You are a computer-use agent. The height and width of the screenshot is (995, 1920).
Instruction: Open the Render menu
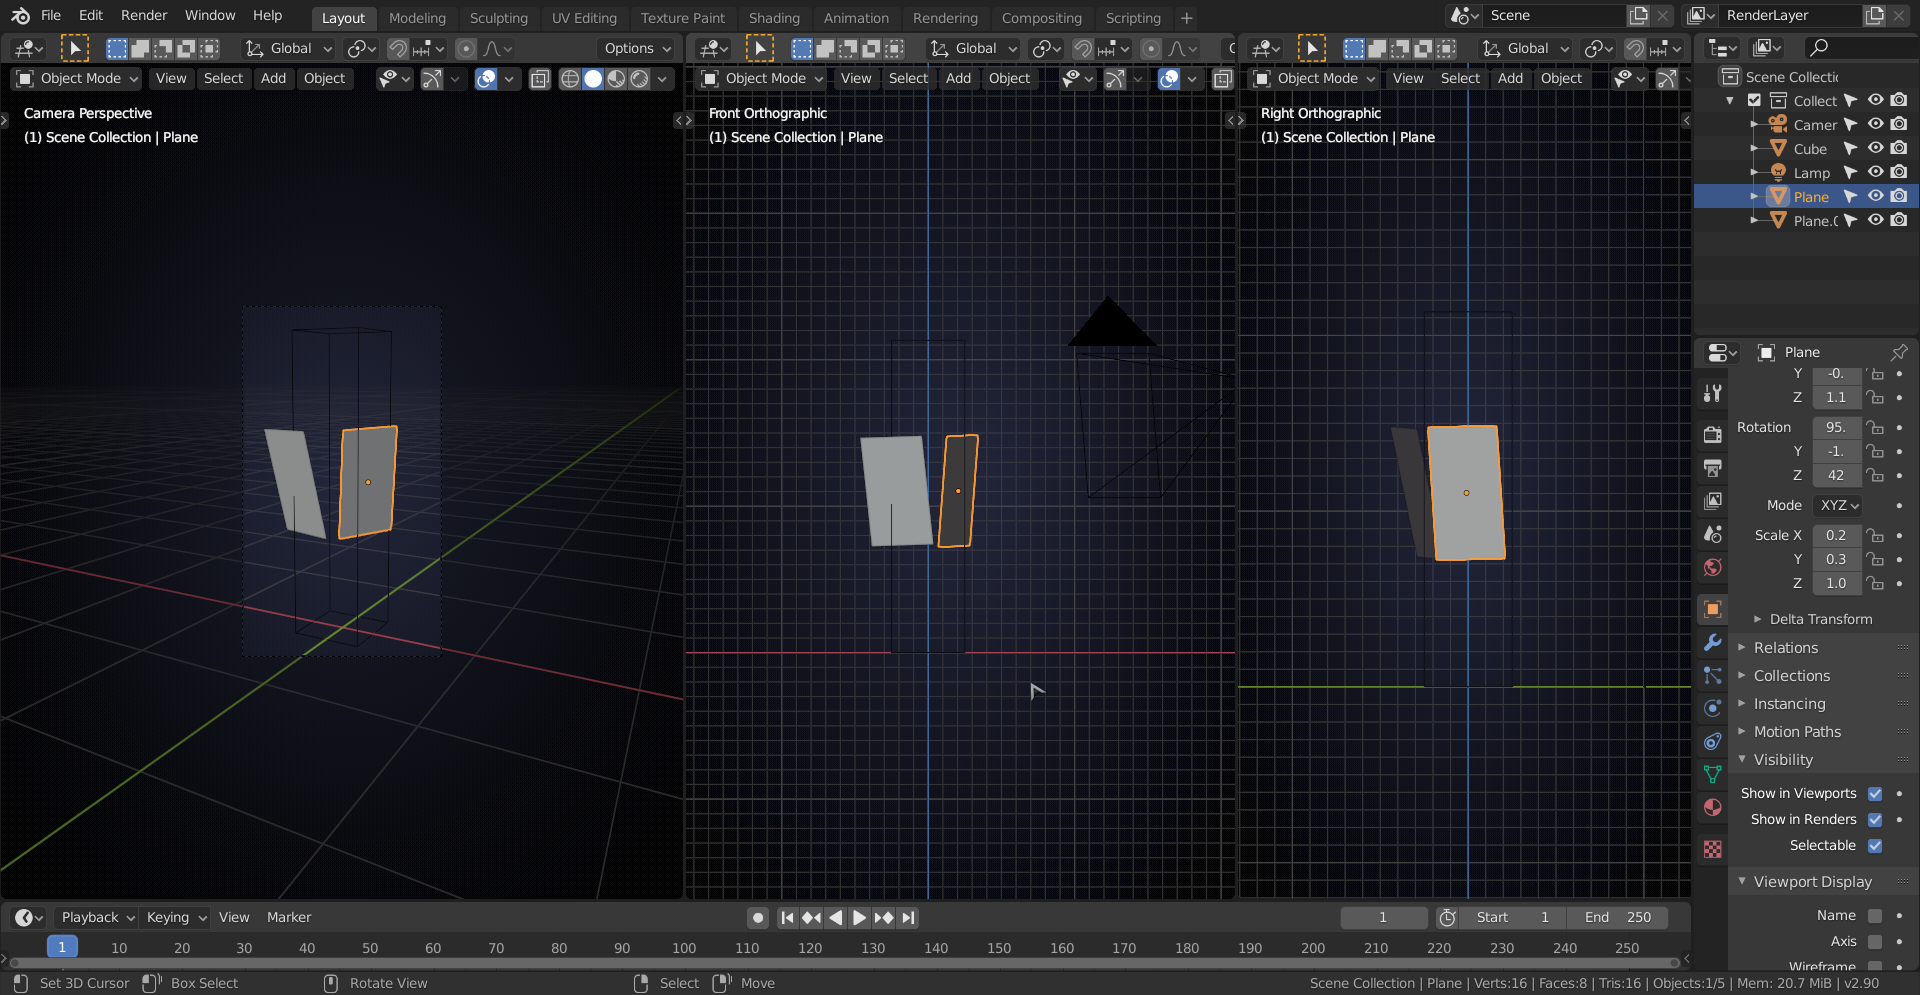(x=144, y=16)
